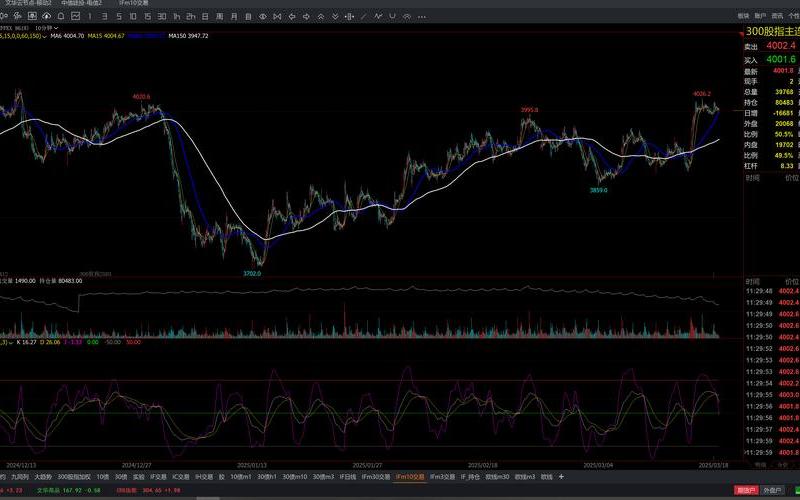Select the monthly (月) period toolbar icon
This screenshot has width=800, height=500.
(234, 16)
